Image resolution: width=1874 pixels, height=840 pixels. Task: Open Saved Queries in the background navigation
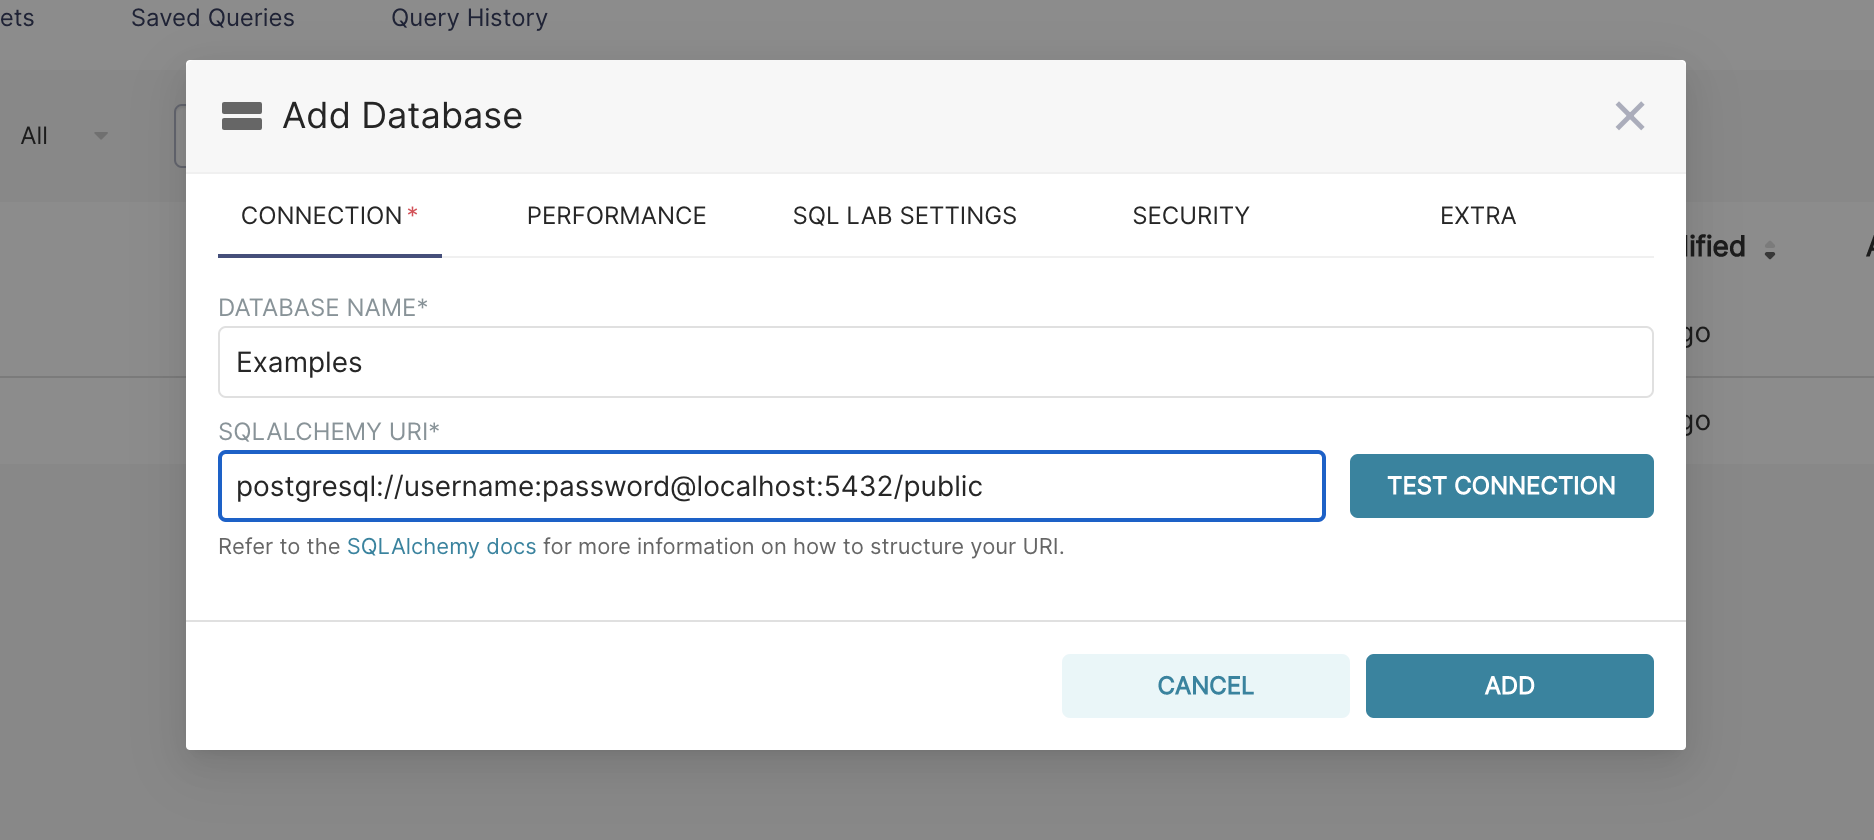tap(213, 18)
